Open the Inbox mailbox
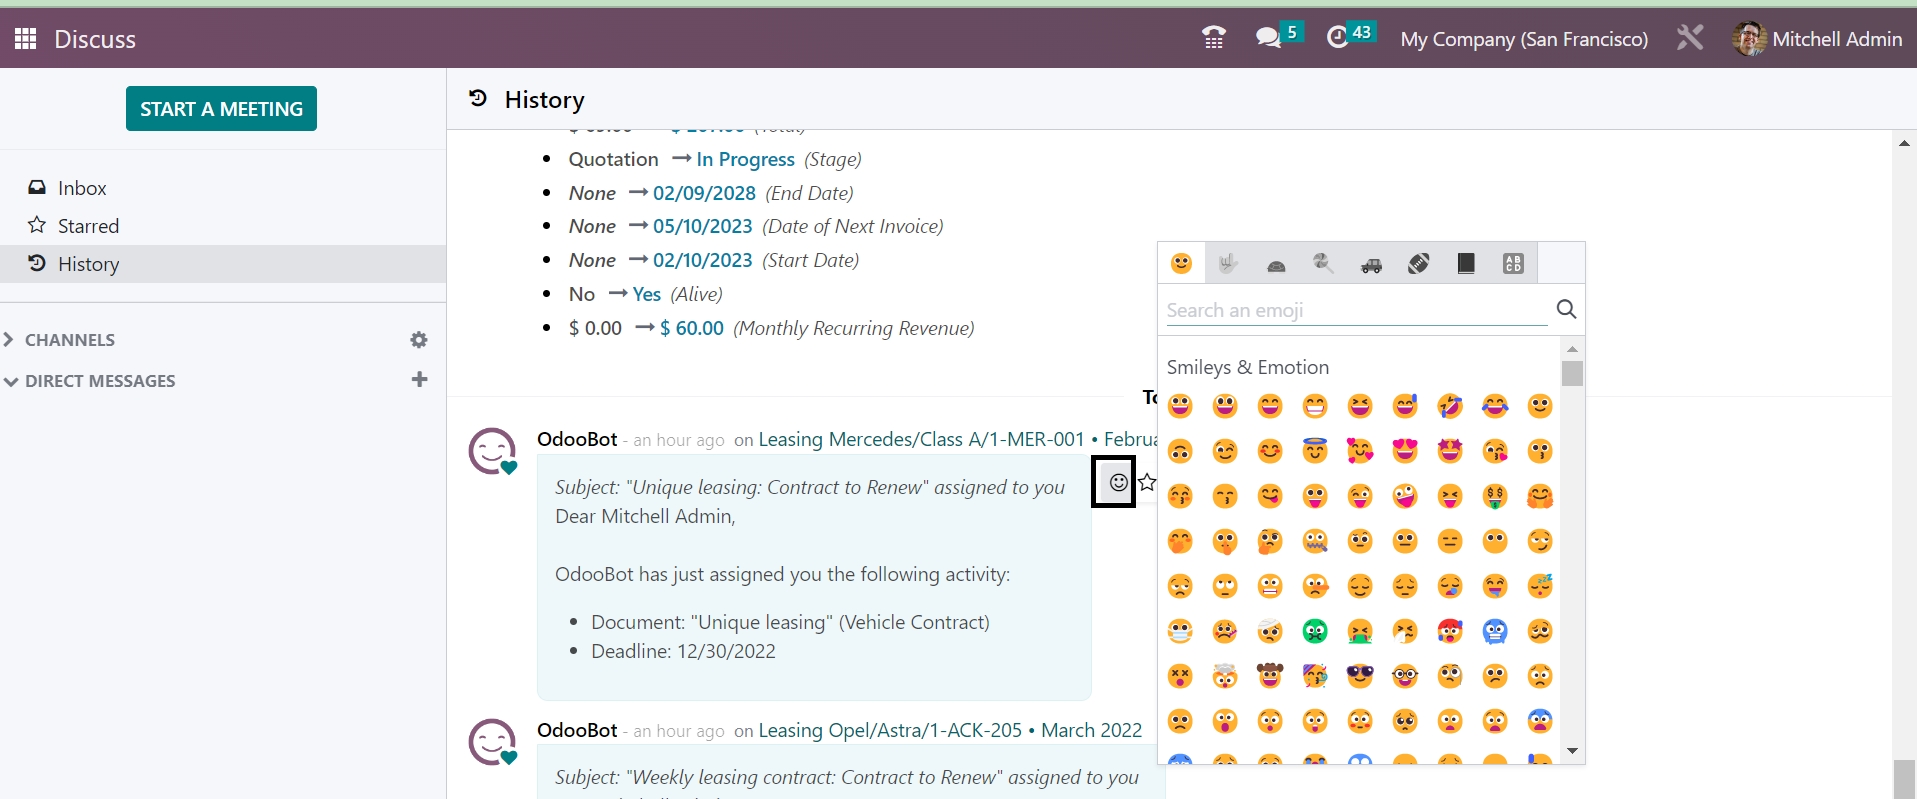The image size is (1917, 799). [x=81, y=188]
